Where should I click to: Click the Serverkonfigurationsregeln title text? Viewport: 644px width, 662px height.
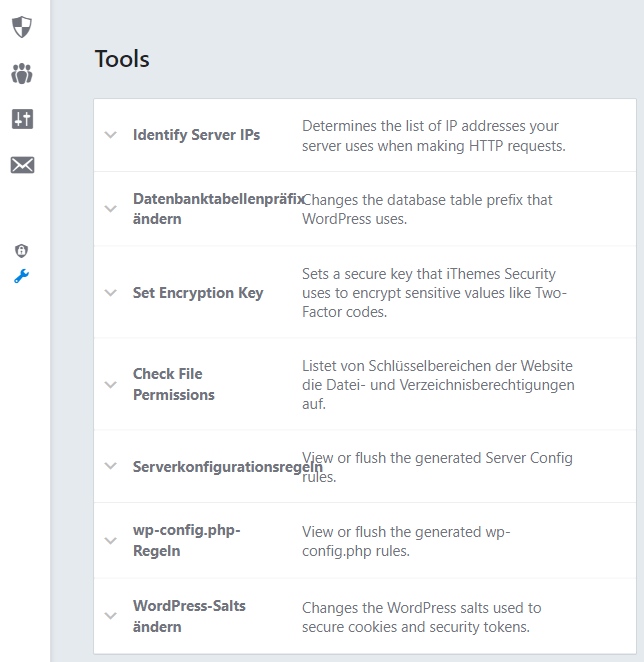(228, 467)
